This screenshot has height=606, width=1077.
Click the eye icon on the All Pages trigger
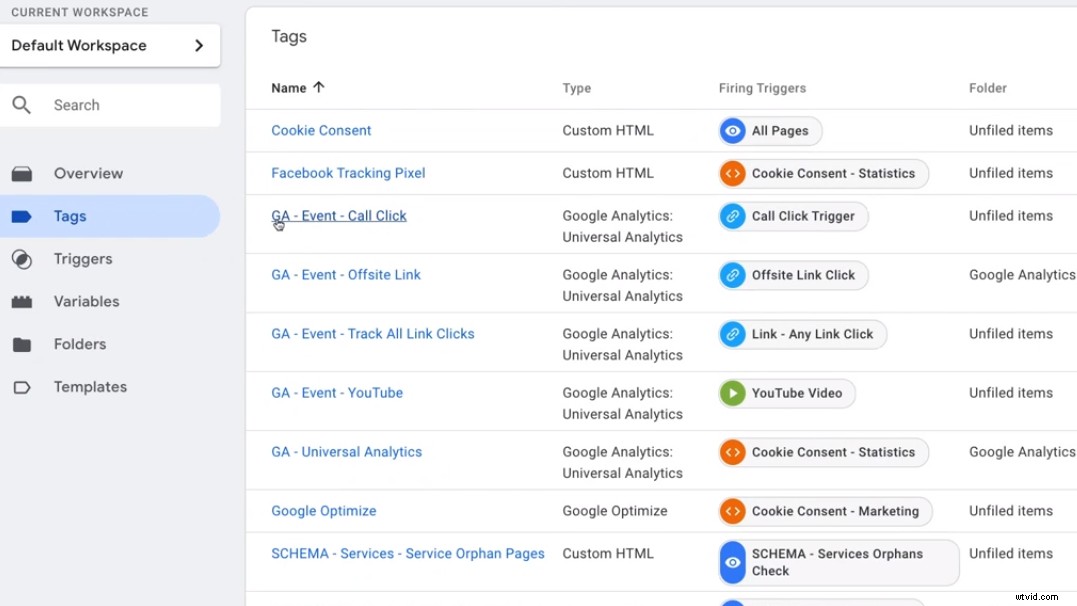coord(733,130)
